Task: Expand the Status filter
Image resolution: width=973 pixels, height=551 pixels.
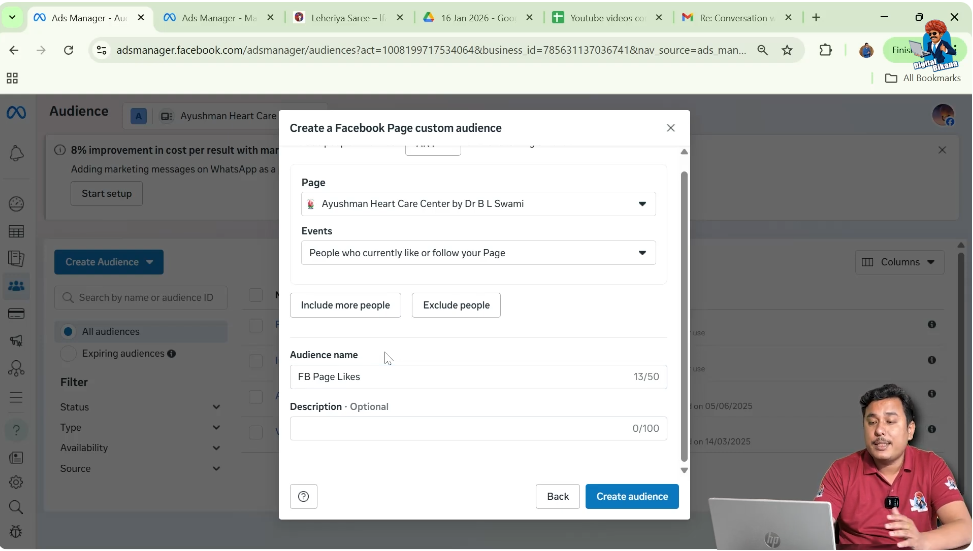Action: pyautogui.click(x=140, y=407)
